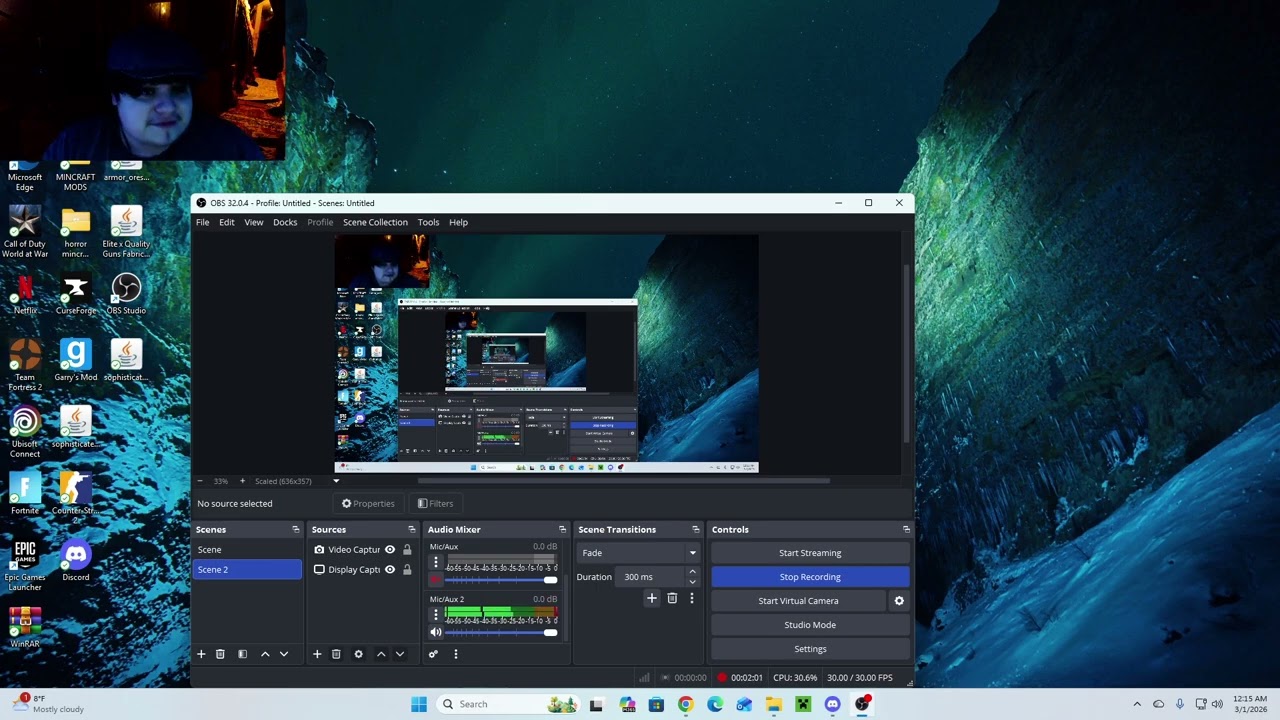Move the selected scene up
The image size is (1280, 720).
pyautogui.click(x=265, y=654)
